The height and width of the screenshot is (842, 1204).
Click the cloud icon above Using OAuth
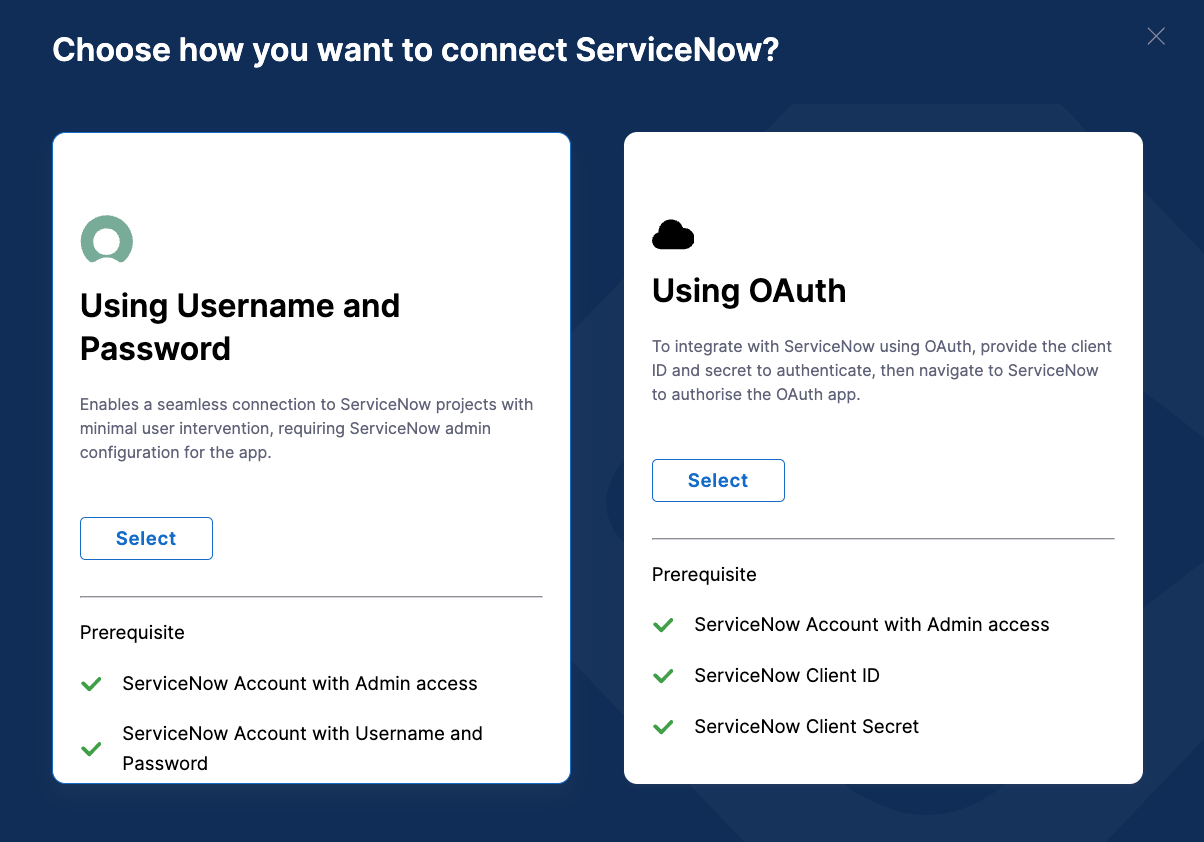click(x=673, y=235)
